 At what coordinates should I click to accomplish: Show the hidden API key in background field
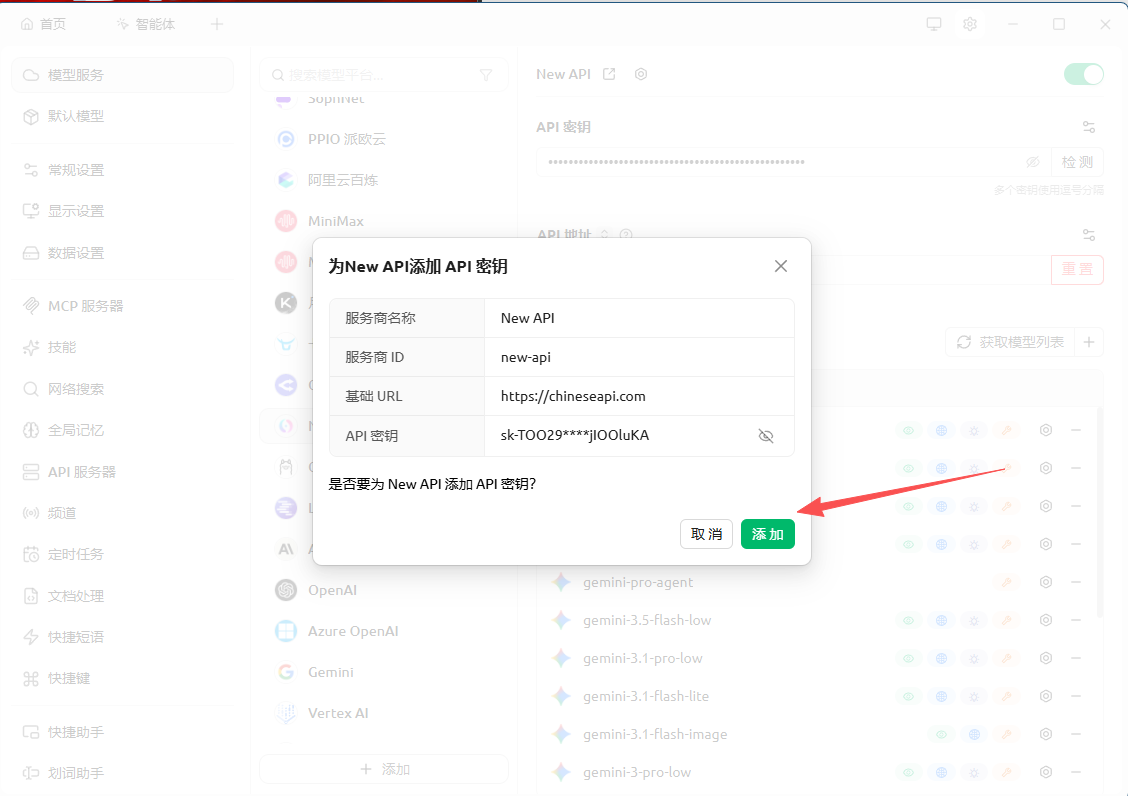tap(1033, 162)
